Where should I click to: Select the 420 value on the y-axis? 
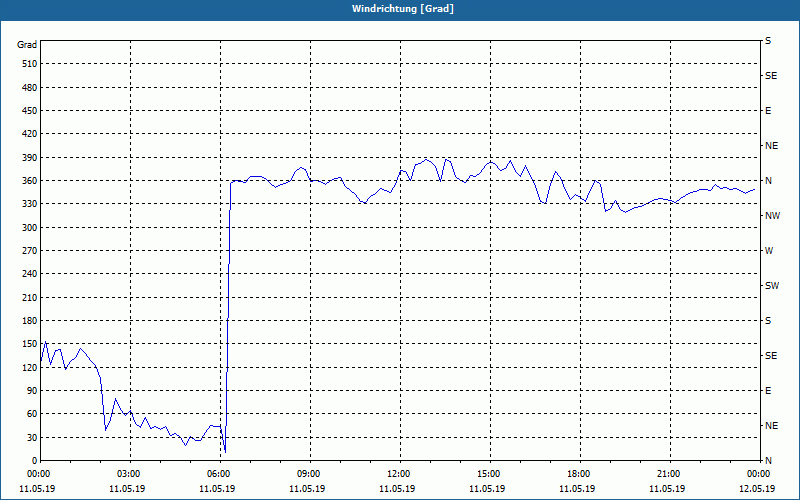(30, 134)
